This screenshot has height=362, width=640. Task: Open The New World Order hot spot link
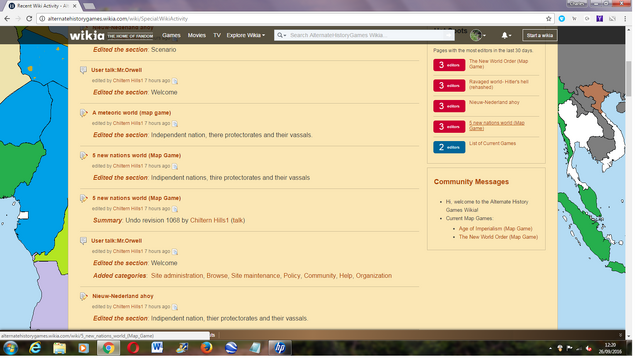(498, 64)
